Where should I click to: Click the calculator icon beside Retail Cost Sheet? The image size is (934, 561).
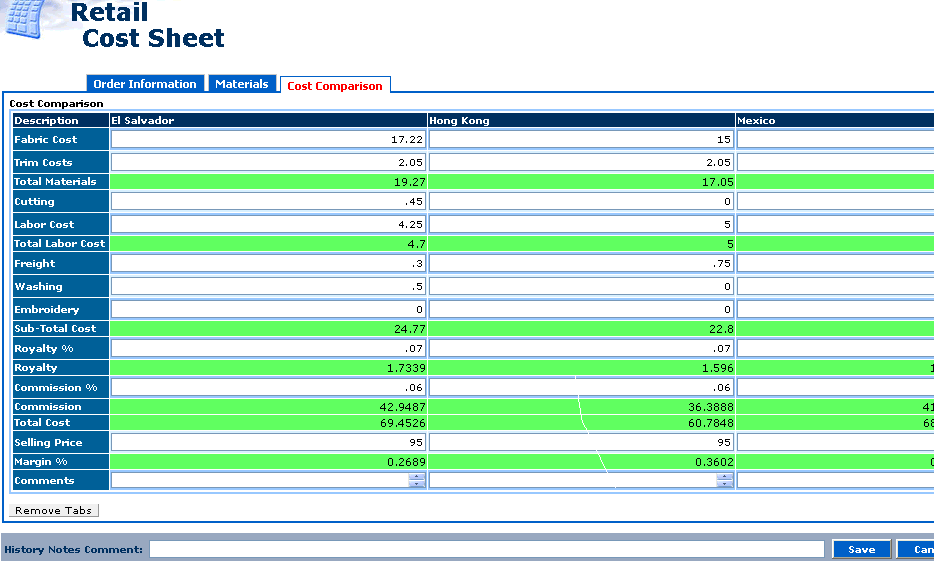pyautogui.click(x=26, y=19)
